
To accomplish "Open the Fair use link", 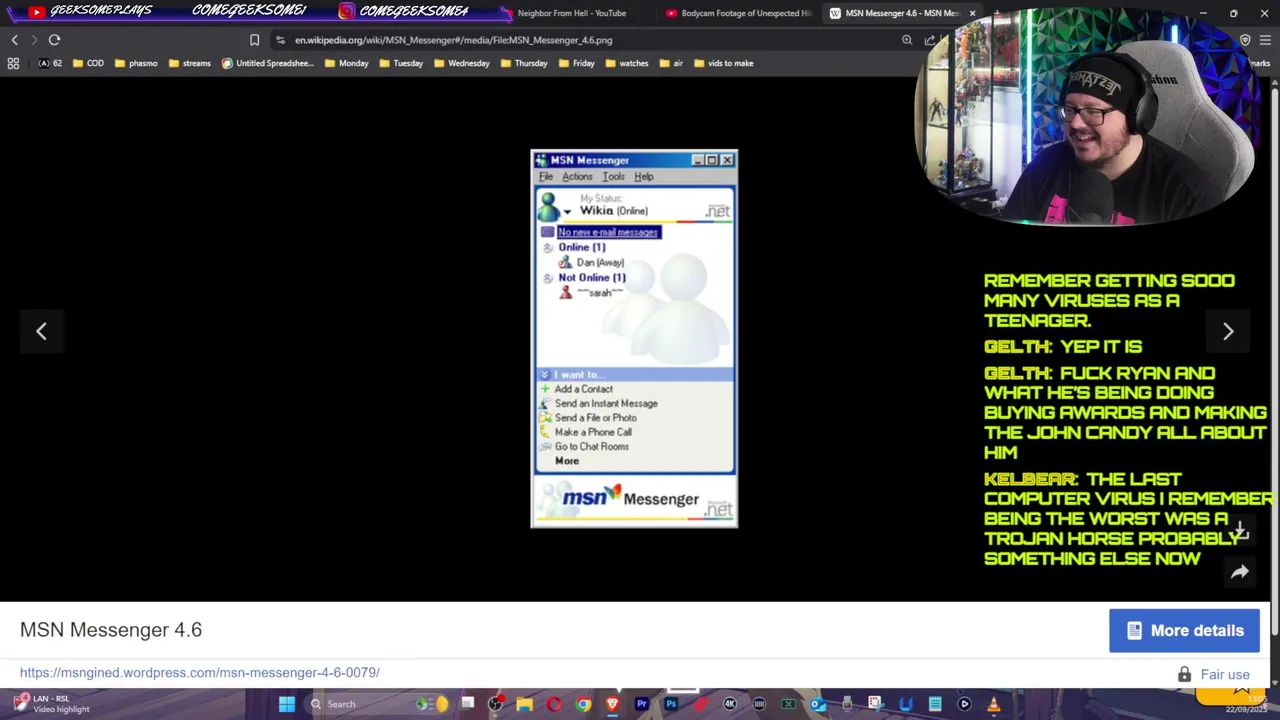I will [1225, 675].
